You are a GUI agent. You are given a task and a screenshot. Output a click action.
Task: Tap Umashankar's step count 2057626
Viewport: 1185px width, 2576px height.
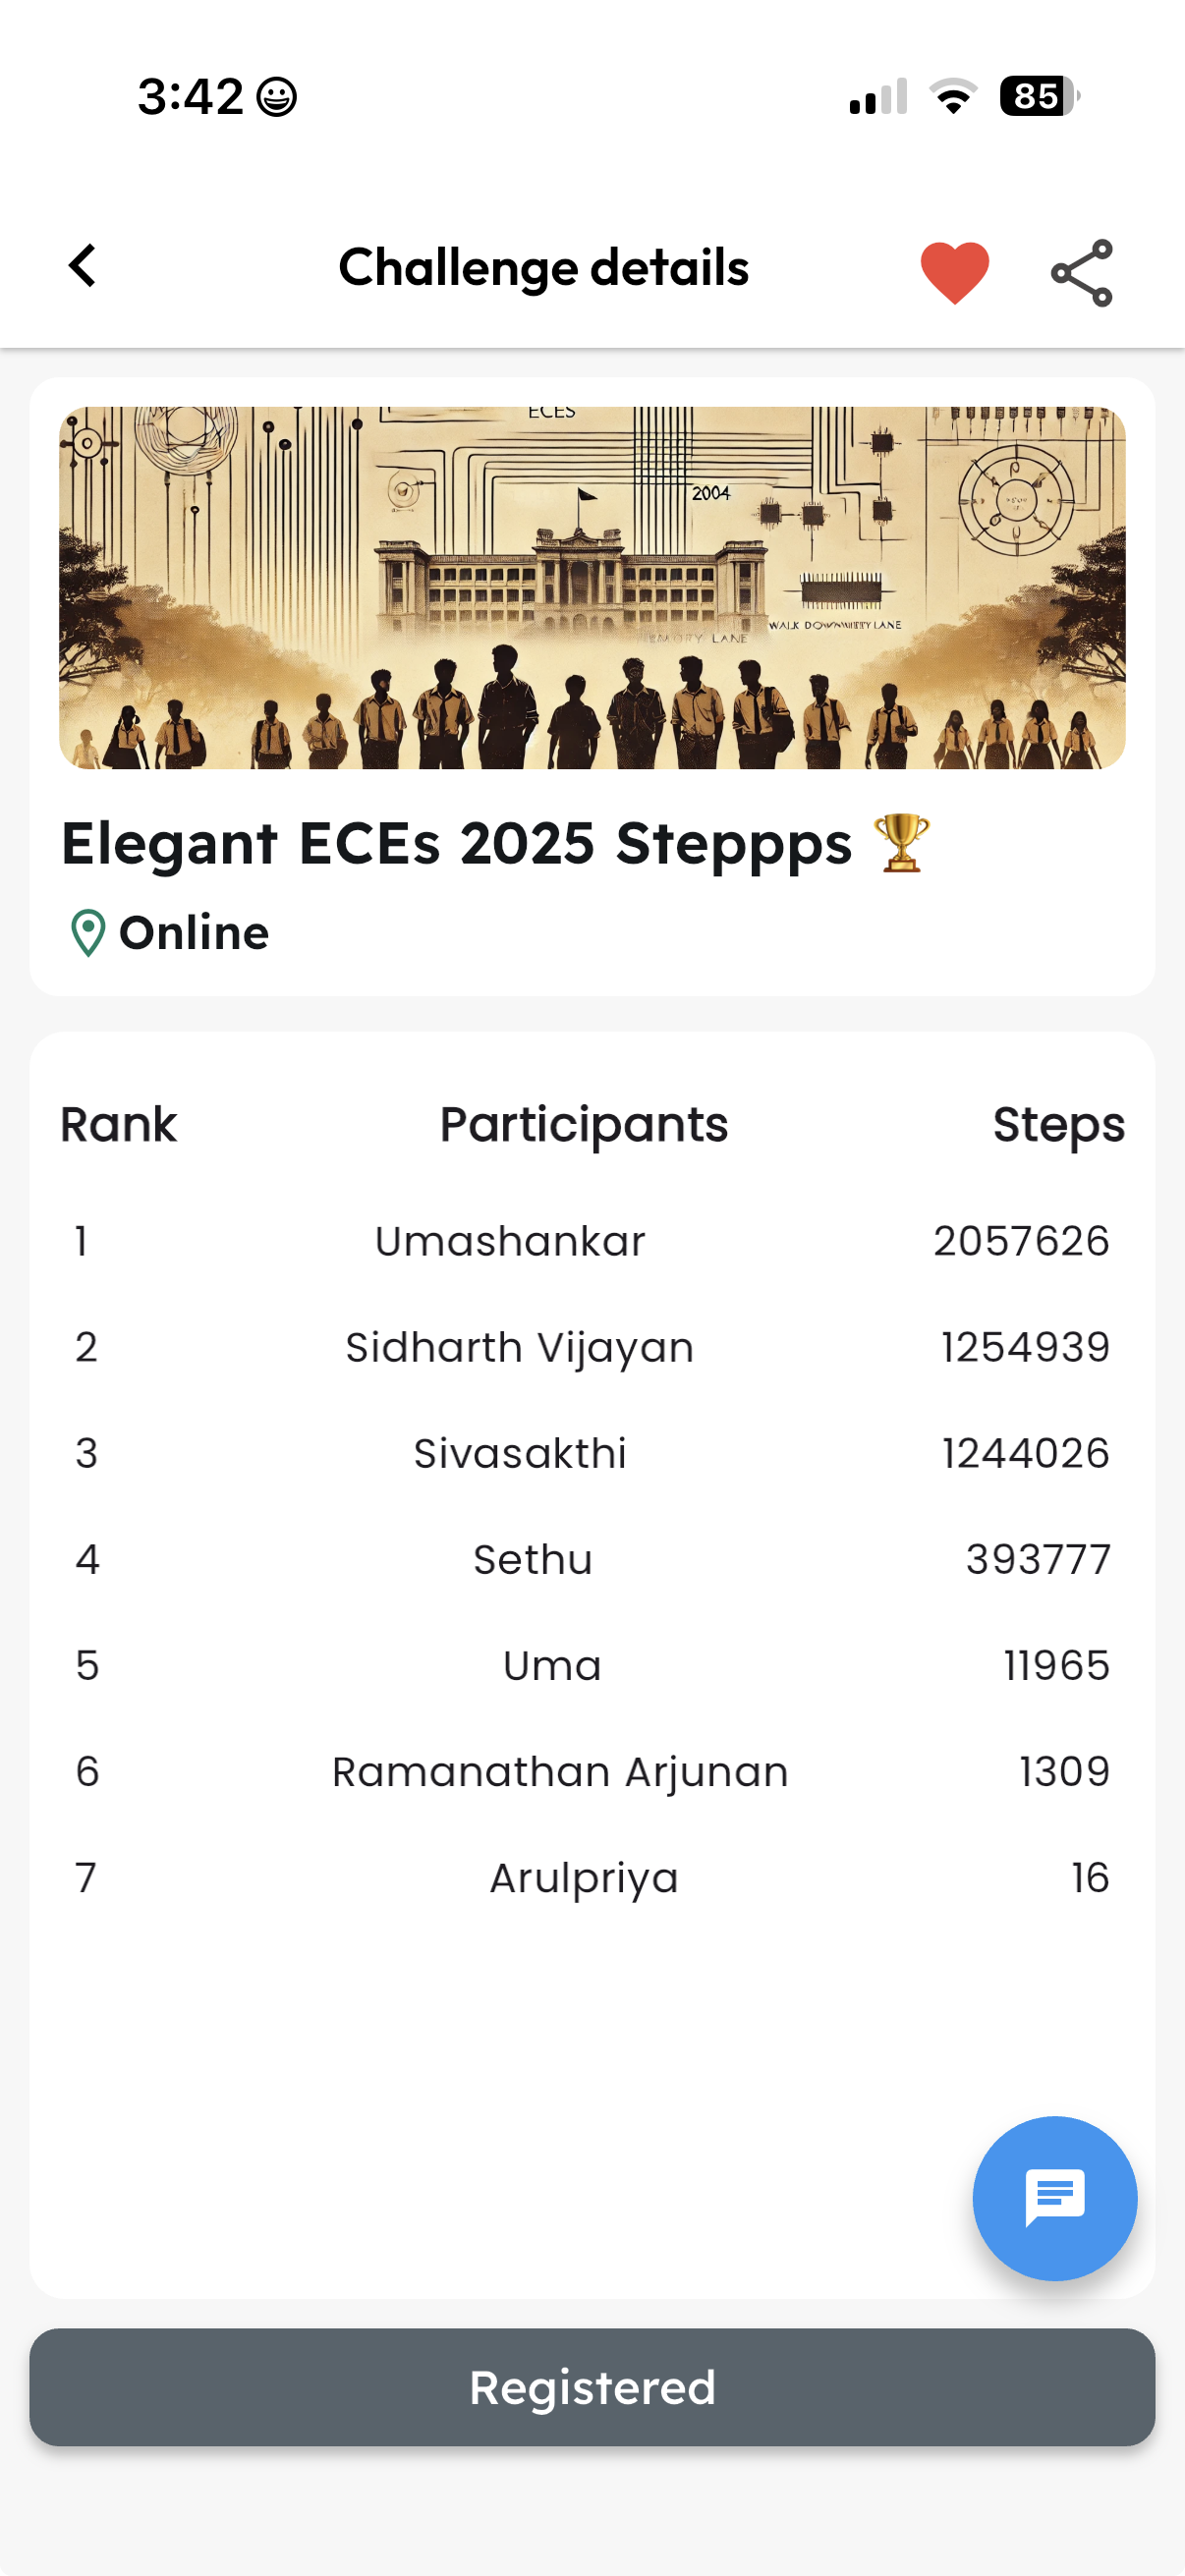point(1021,1240)
